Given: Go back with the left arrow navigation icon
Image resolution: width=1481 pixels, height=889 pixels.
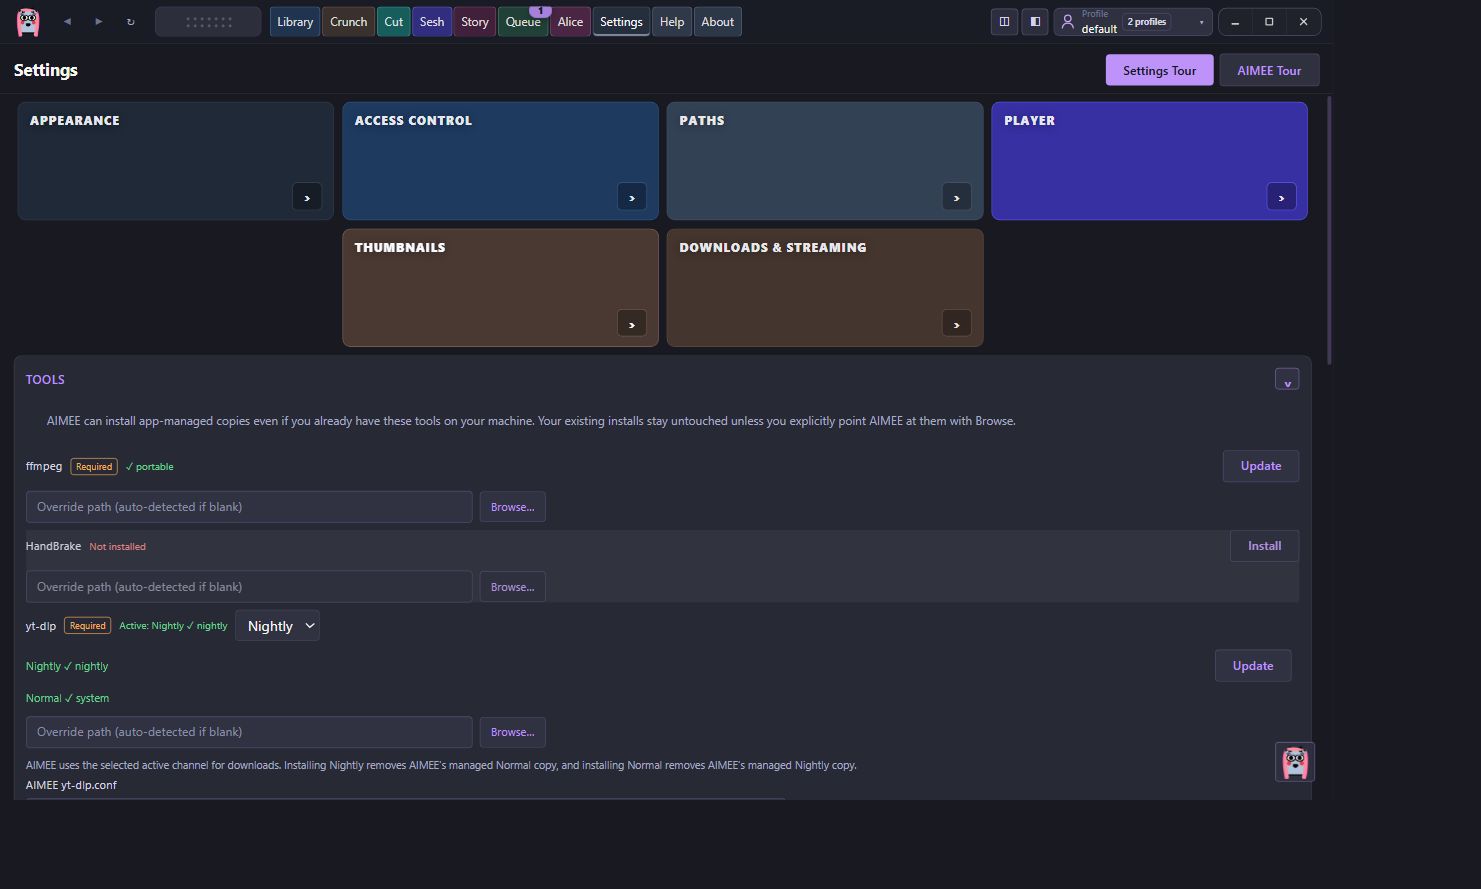Looking at the screenshot, I should pos(67,21).
